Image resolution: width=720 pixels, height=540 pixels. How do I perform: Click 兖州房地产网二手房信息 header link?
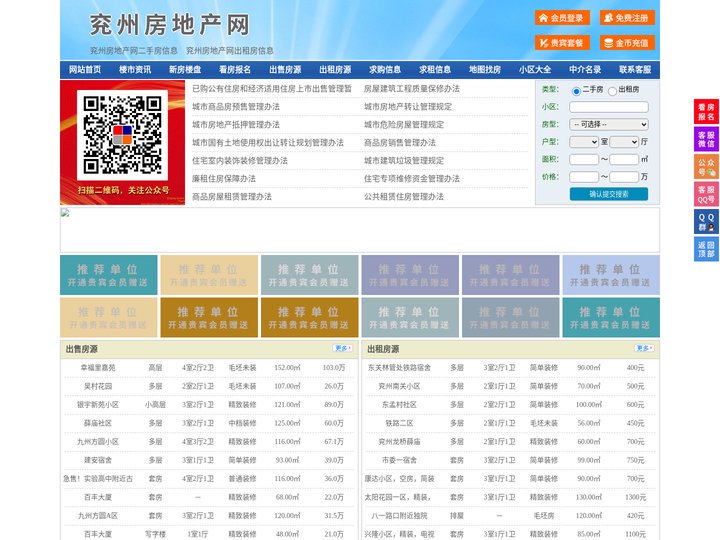tap(134, 51)
